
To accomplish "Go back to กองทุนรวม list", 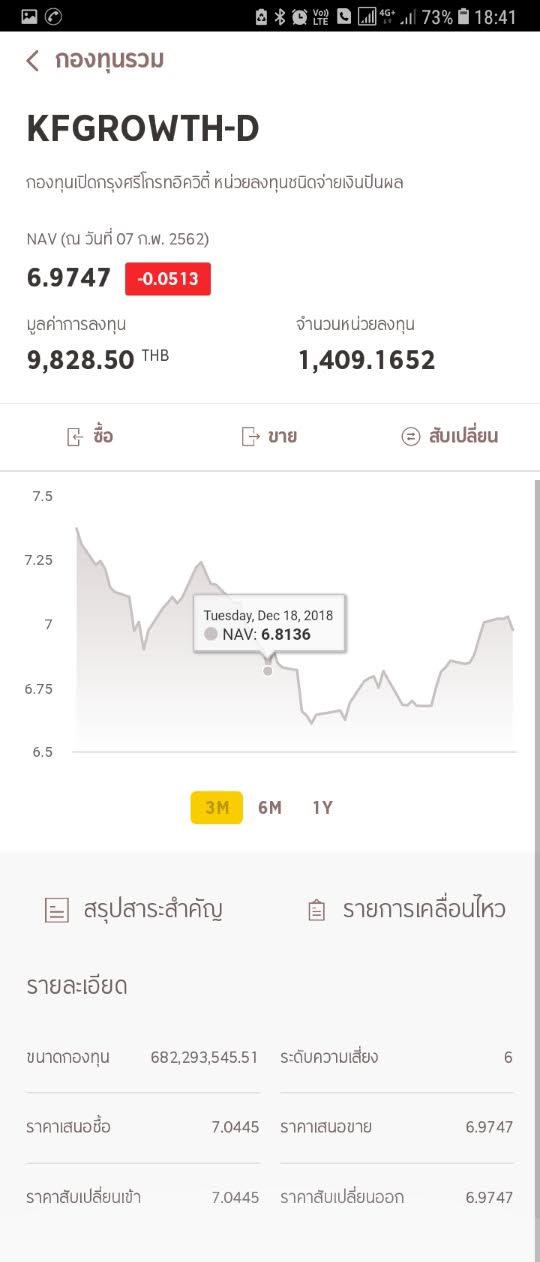I will pyautogui.click(x=109, y=60).
